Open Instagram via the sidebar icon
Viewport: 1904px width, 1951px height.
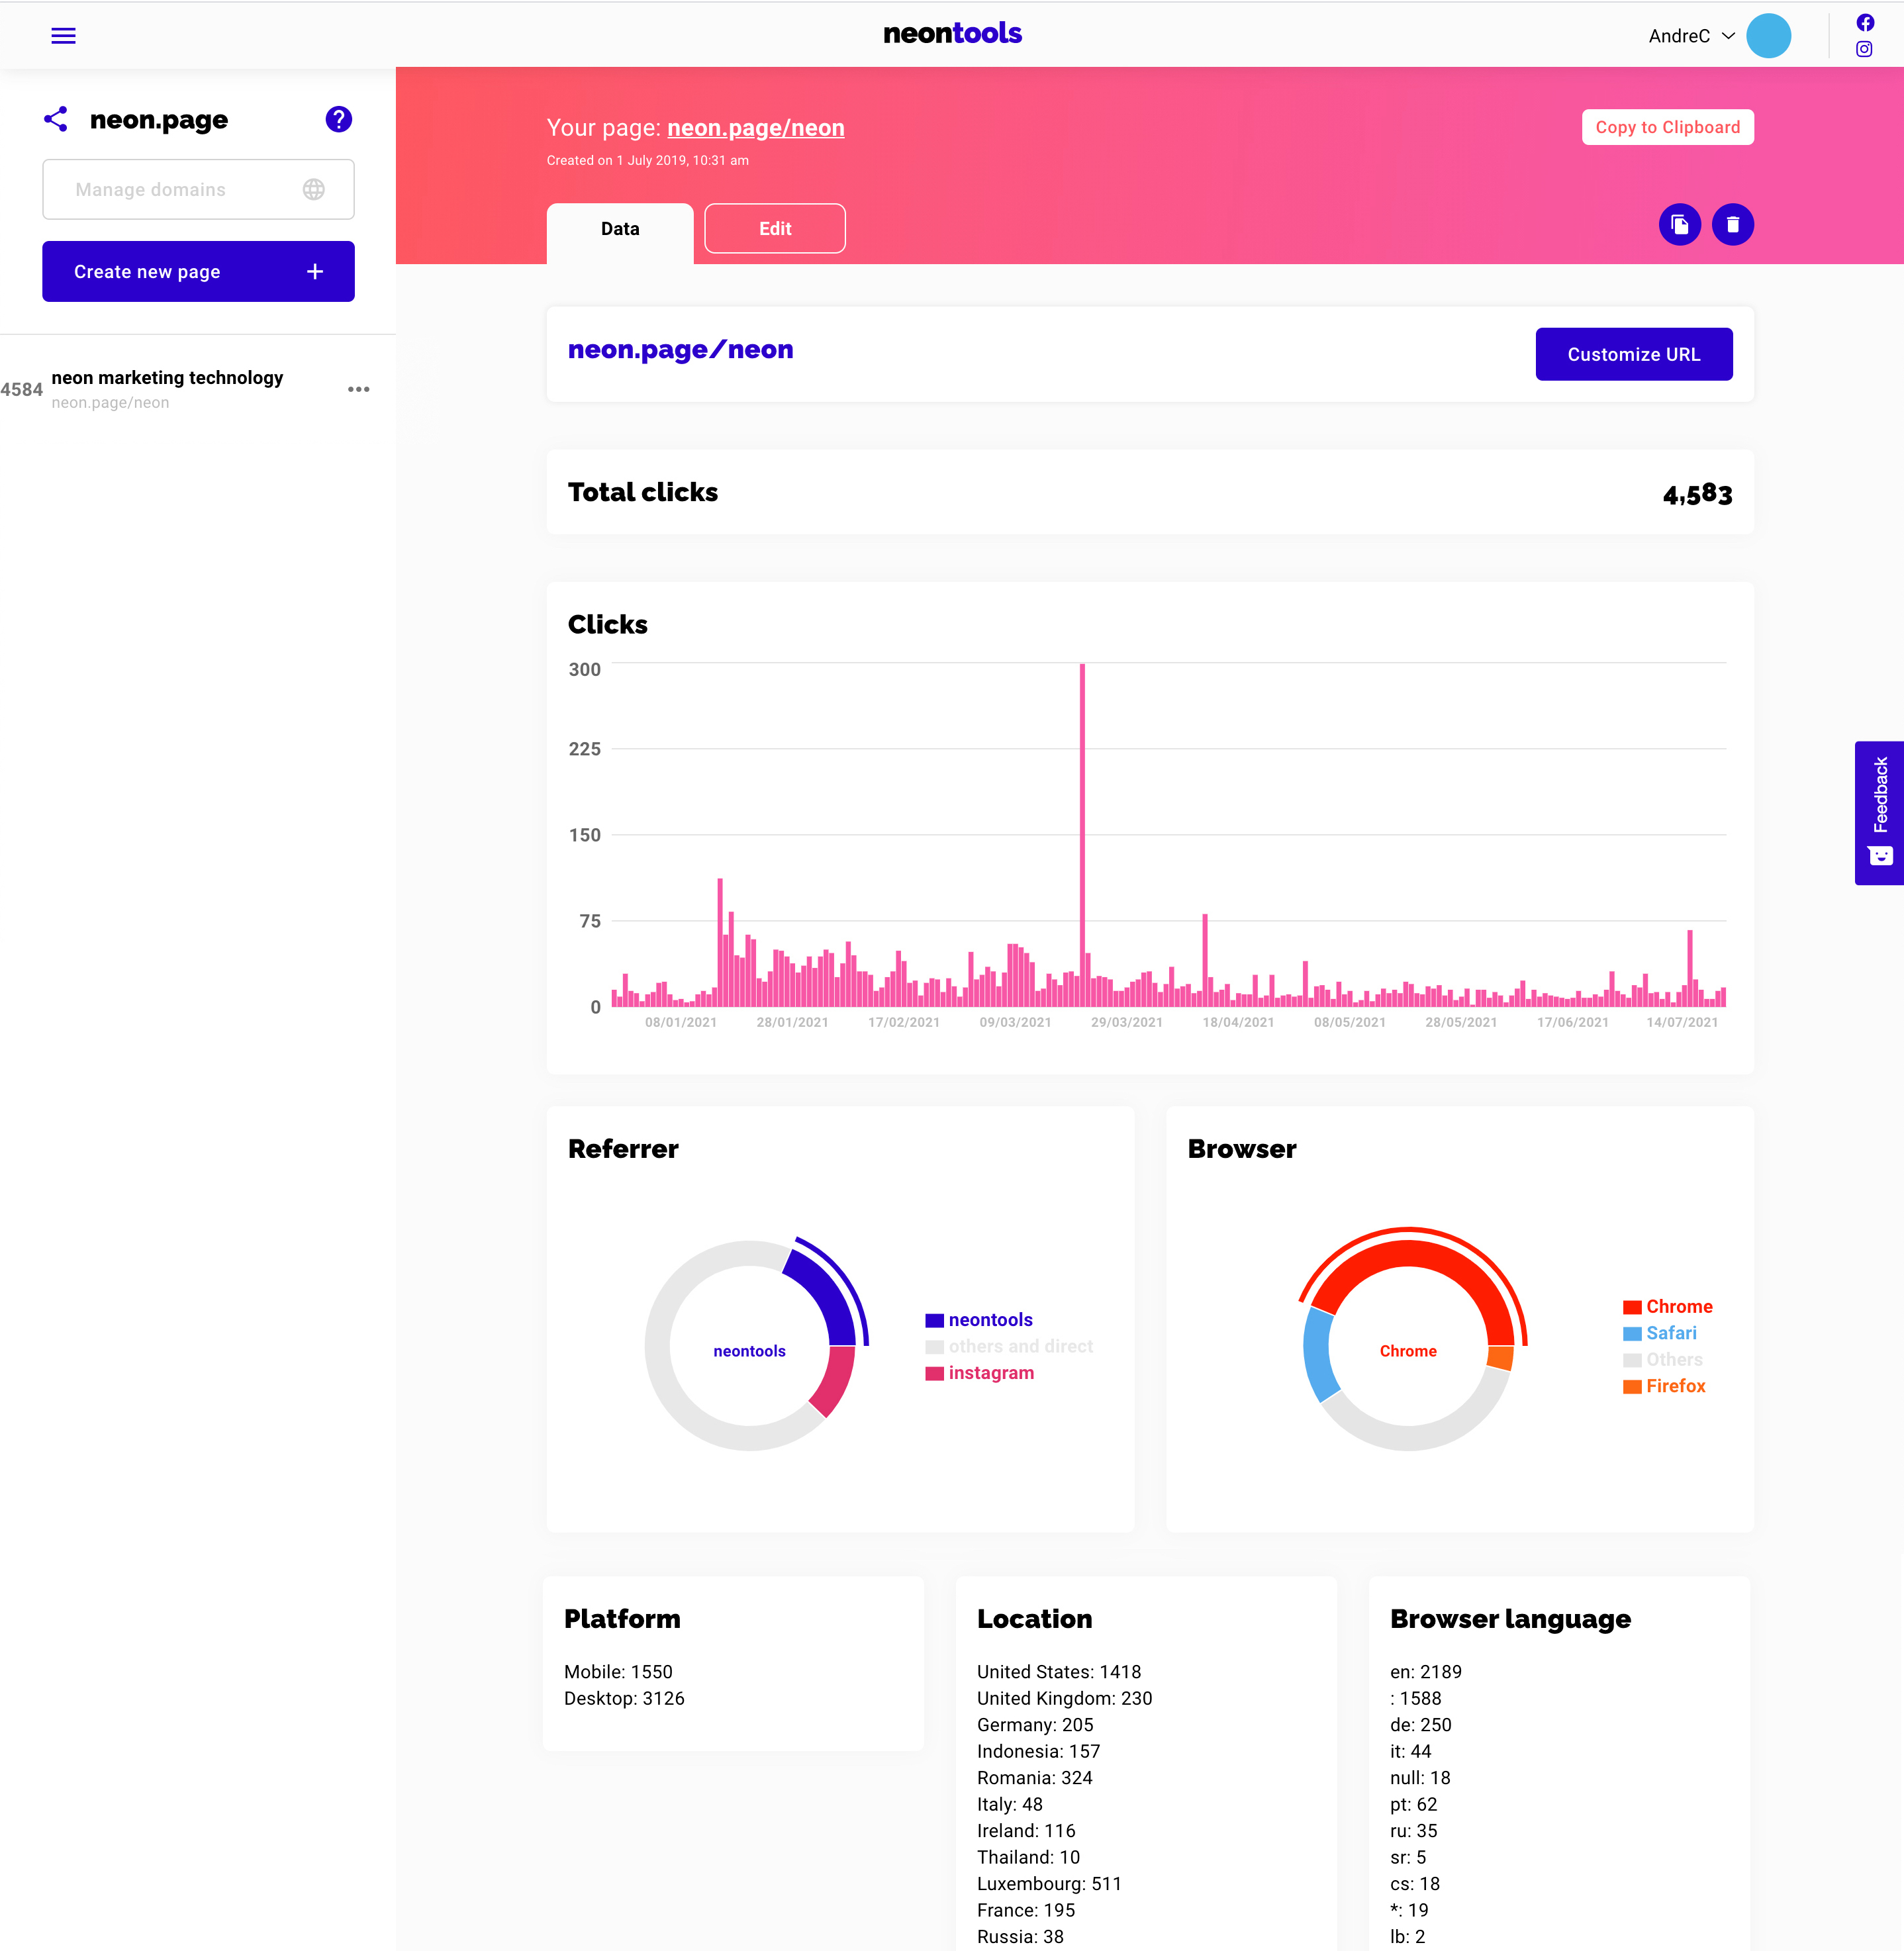click(1865, 50)
